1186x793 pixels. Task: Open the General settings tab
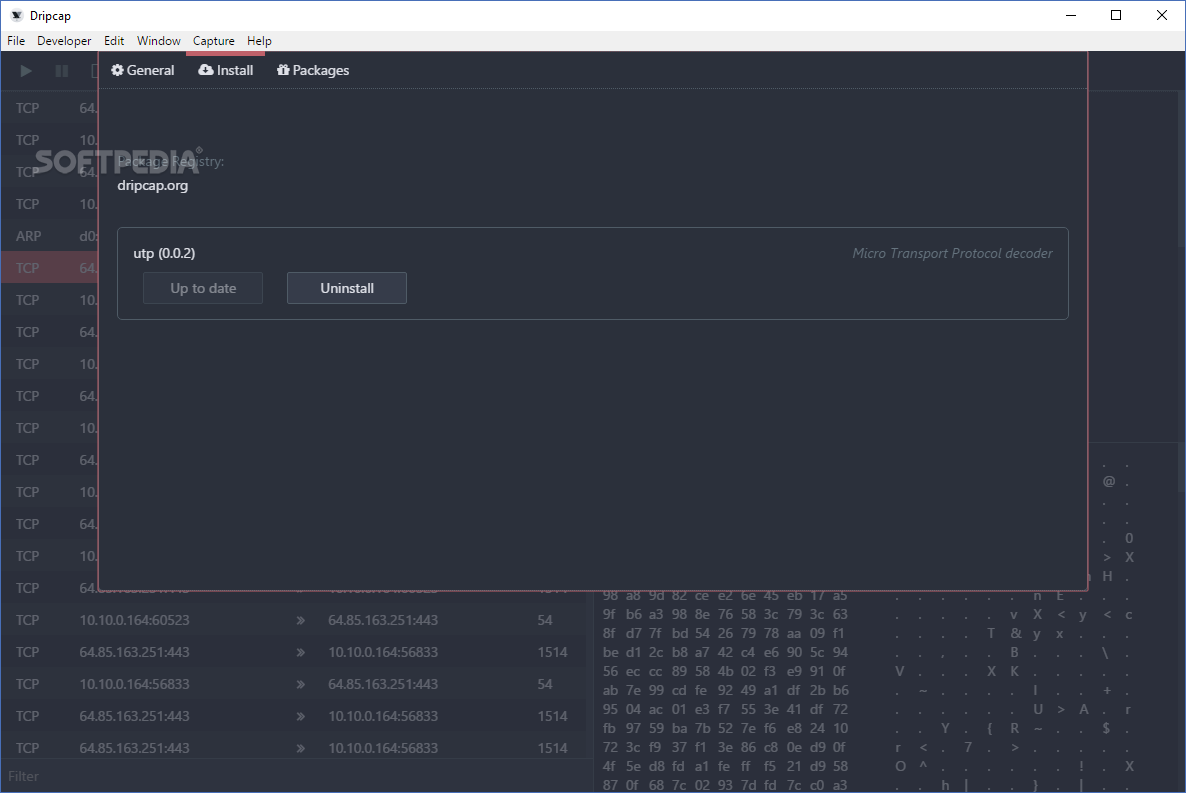tap(143, 70)
